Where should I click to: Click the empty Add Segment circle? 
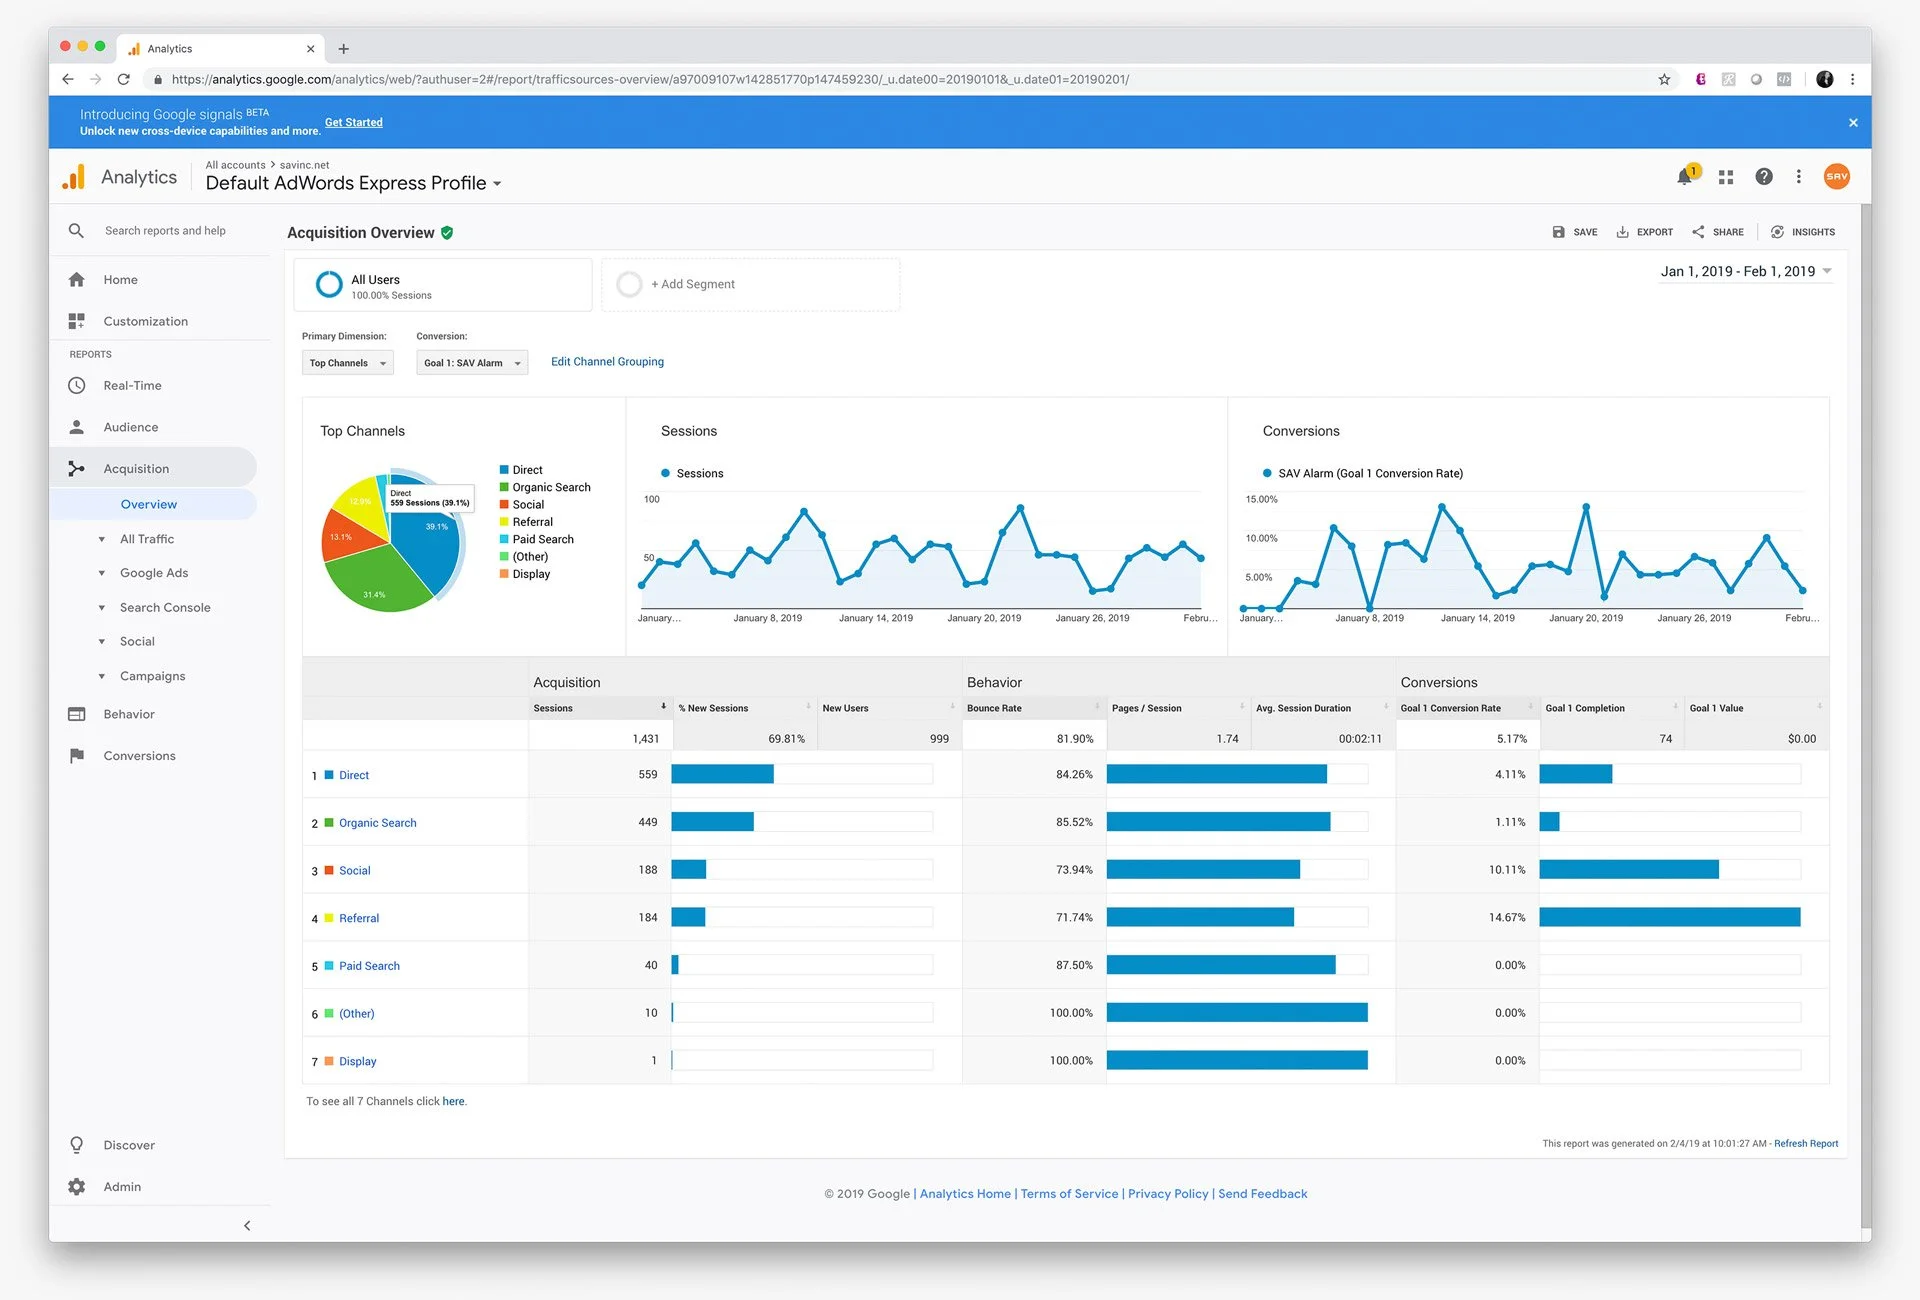click(x=629, y=285)
